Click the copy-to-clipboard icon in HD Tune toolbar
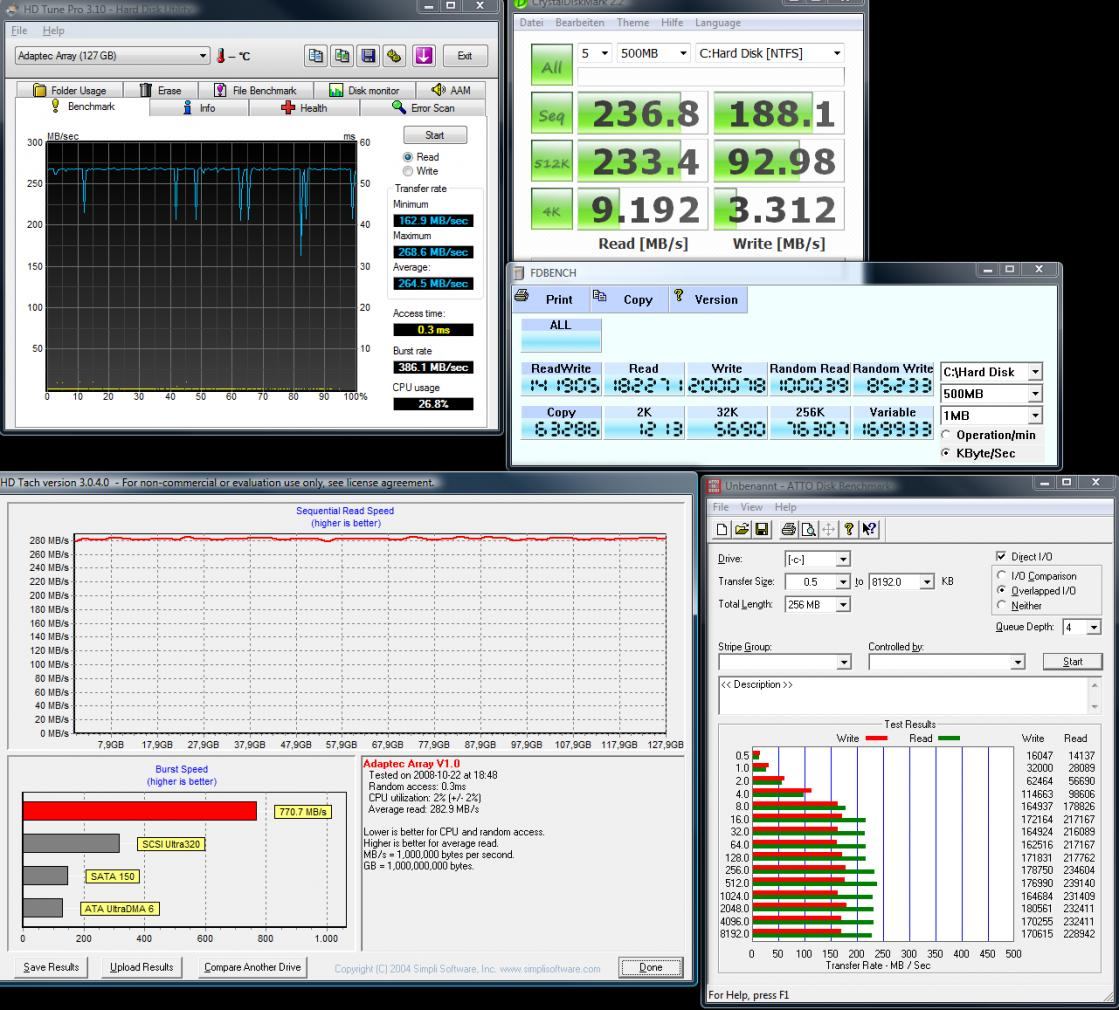Screen dimensions: 1119x1010 pos(315,56)
